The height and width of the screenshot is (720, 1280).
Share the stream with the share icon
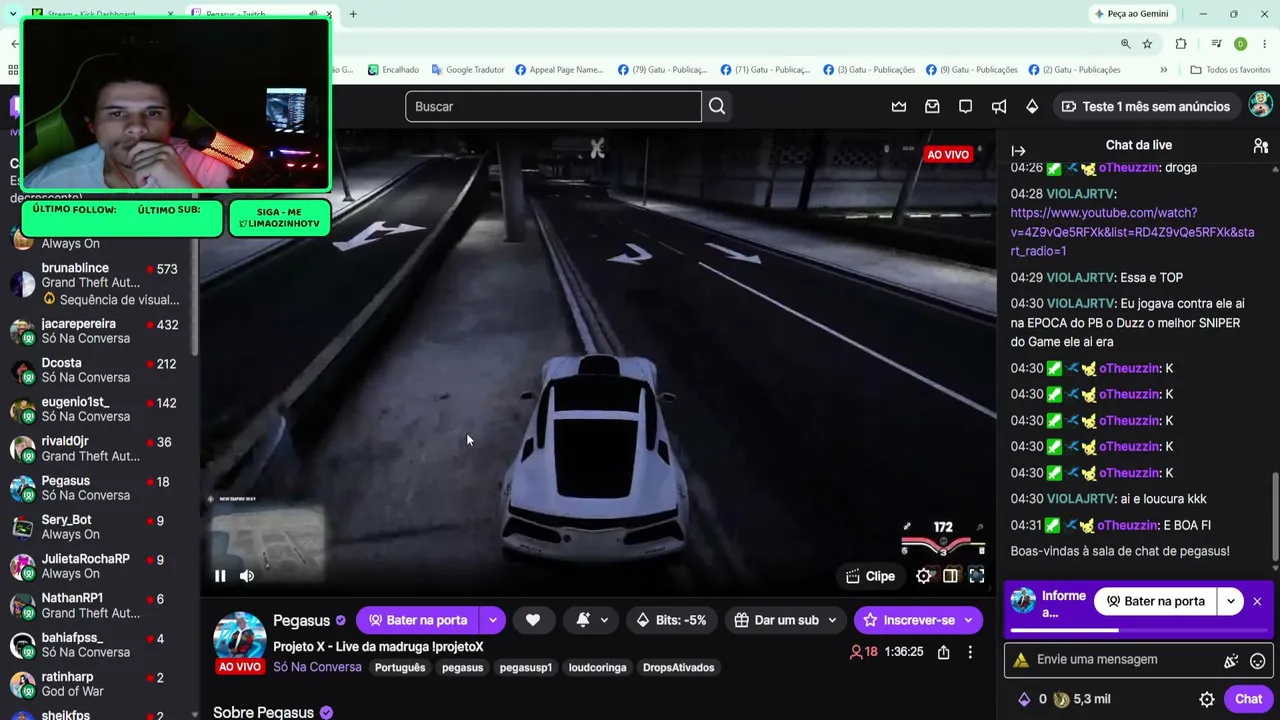coord(943,652)
